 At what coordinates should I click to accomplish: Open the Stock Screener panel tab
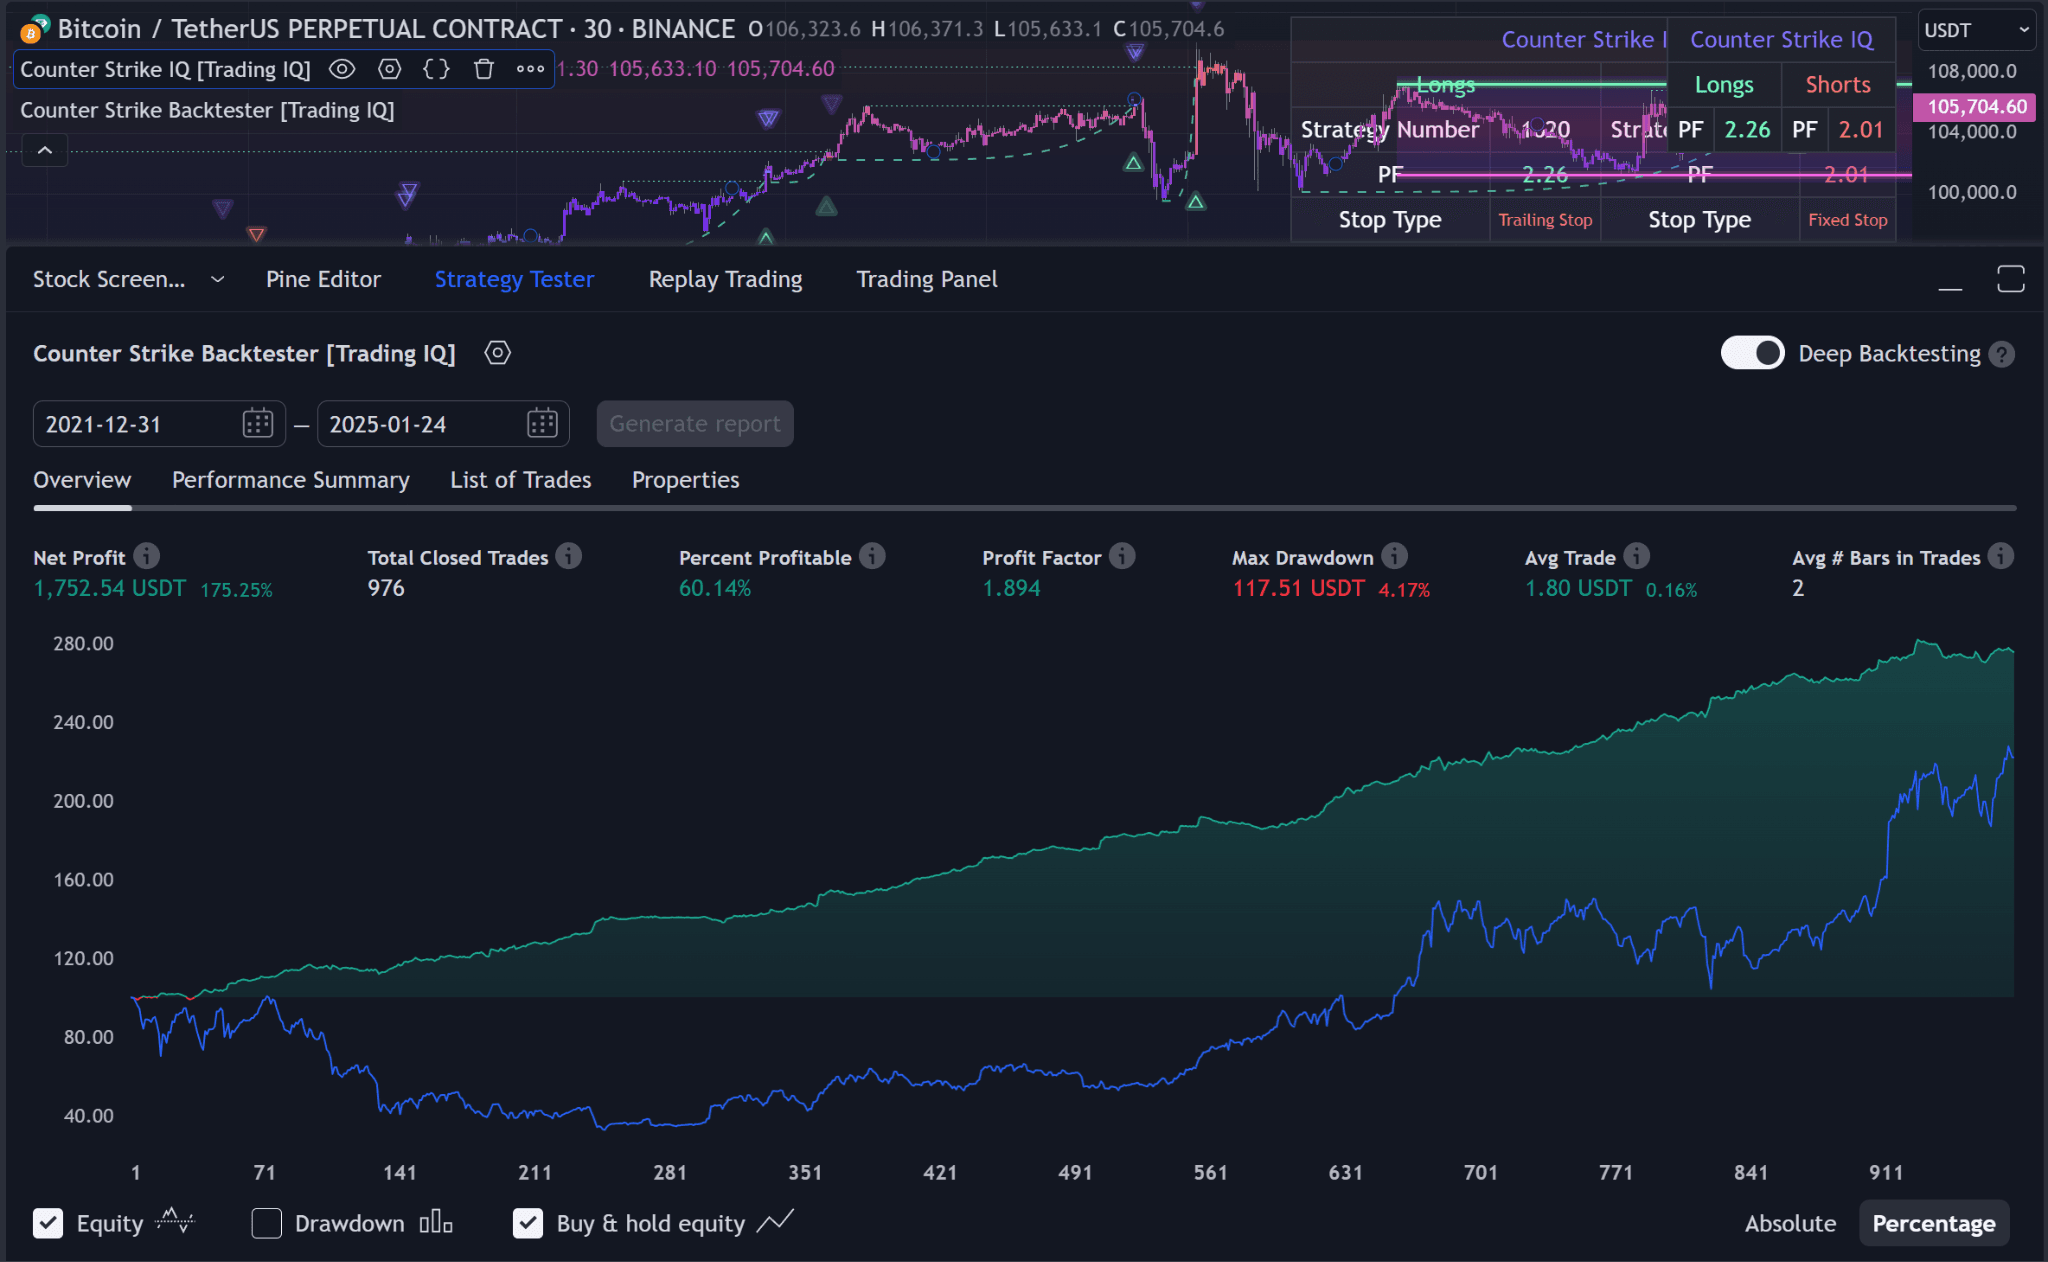click(109, 280)
